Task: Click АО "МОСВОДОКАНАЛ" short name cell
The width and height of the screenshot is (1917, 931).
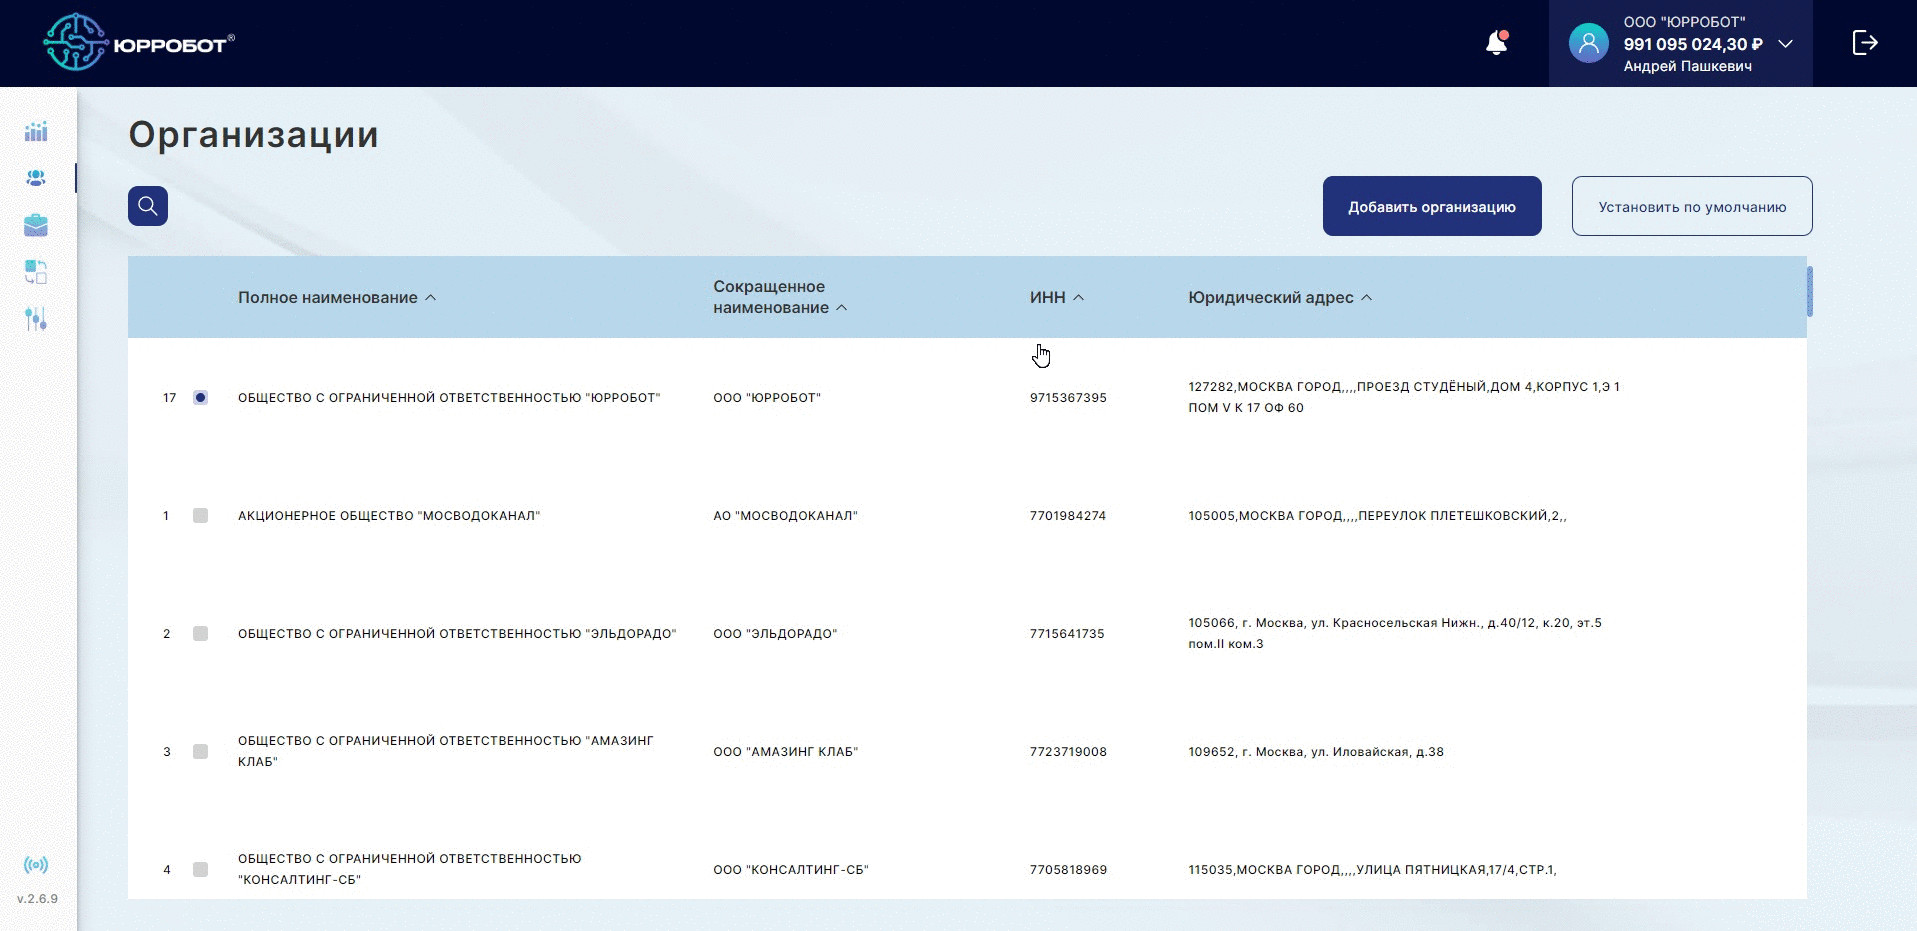Action: [x=785, y=516]
